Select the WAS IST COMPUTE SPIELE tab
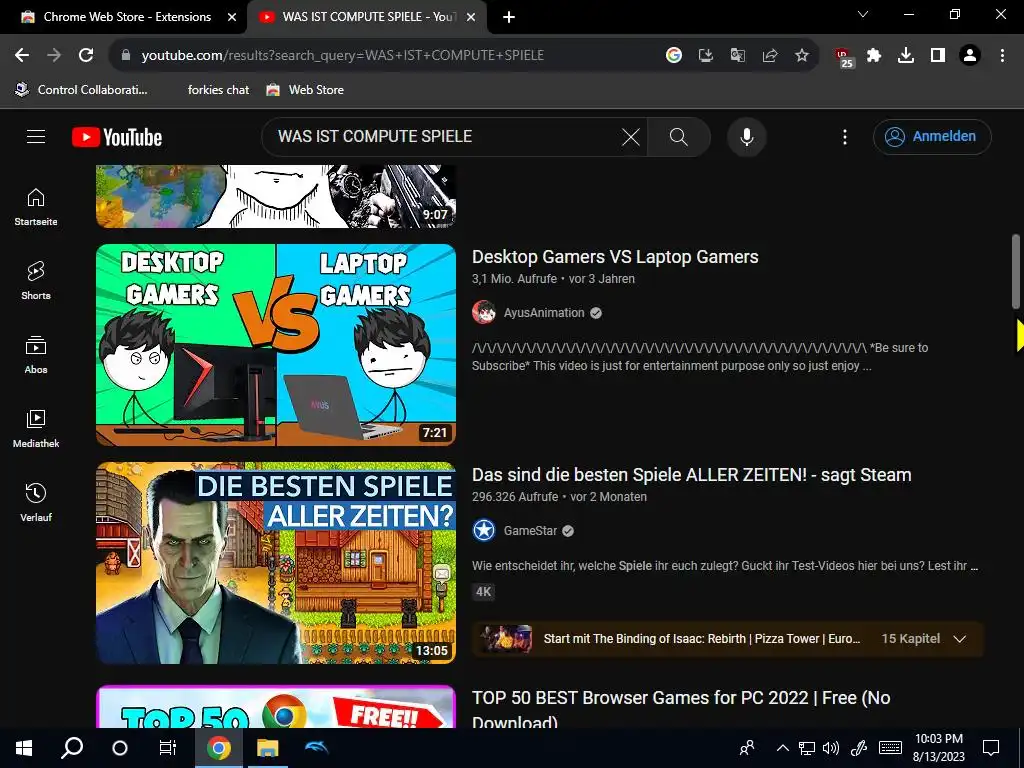The width and height of the screenshot is (1024, 768). (367, 17)
